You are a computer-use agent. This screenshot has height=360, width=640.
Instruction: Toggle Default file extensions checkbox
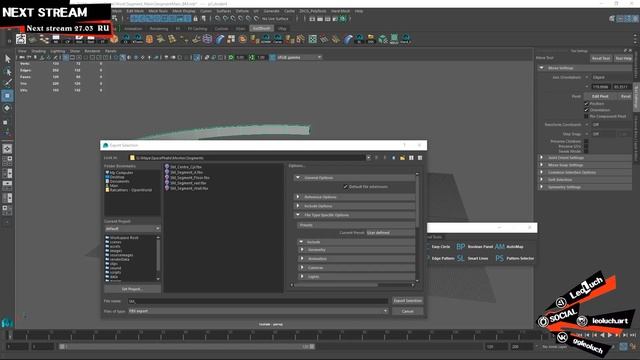coord(345,187)
